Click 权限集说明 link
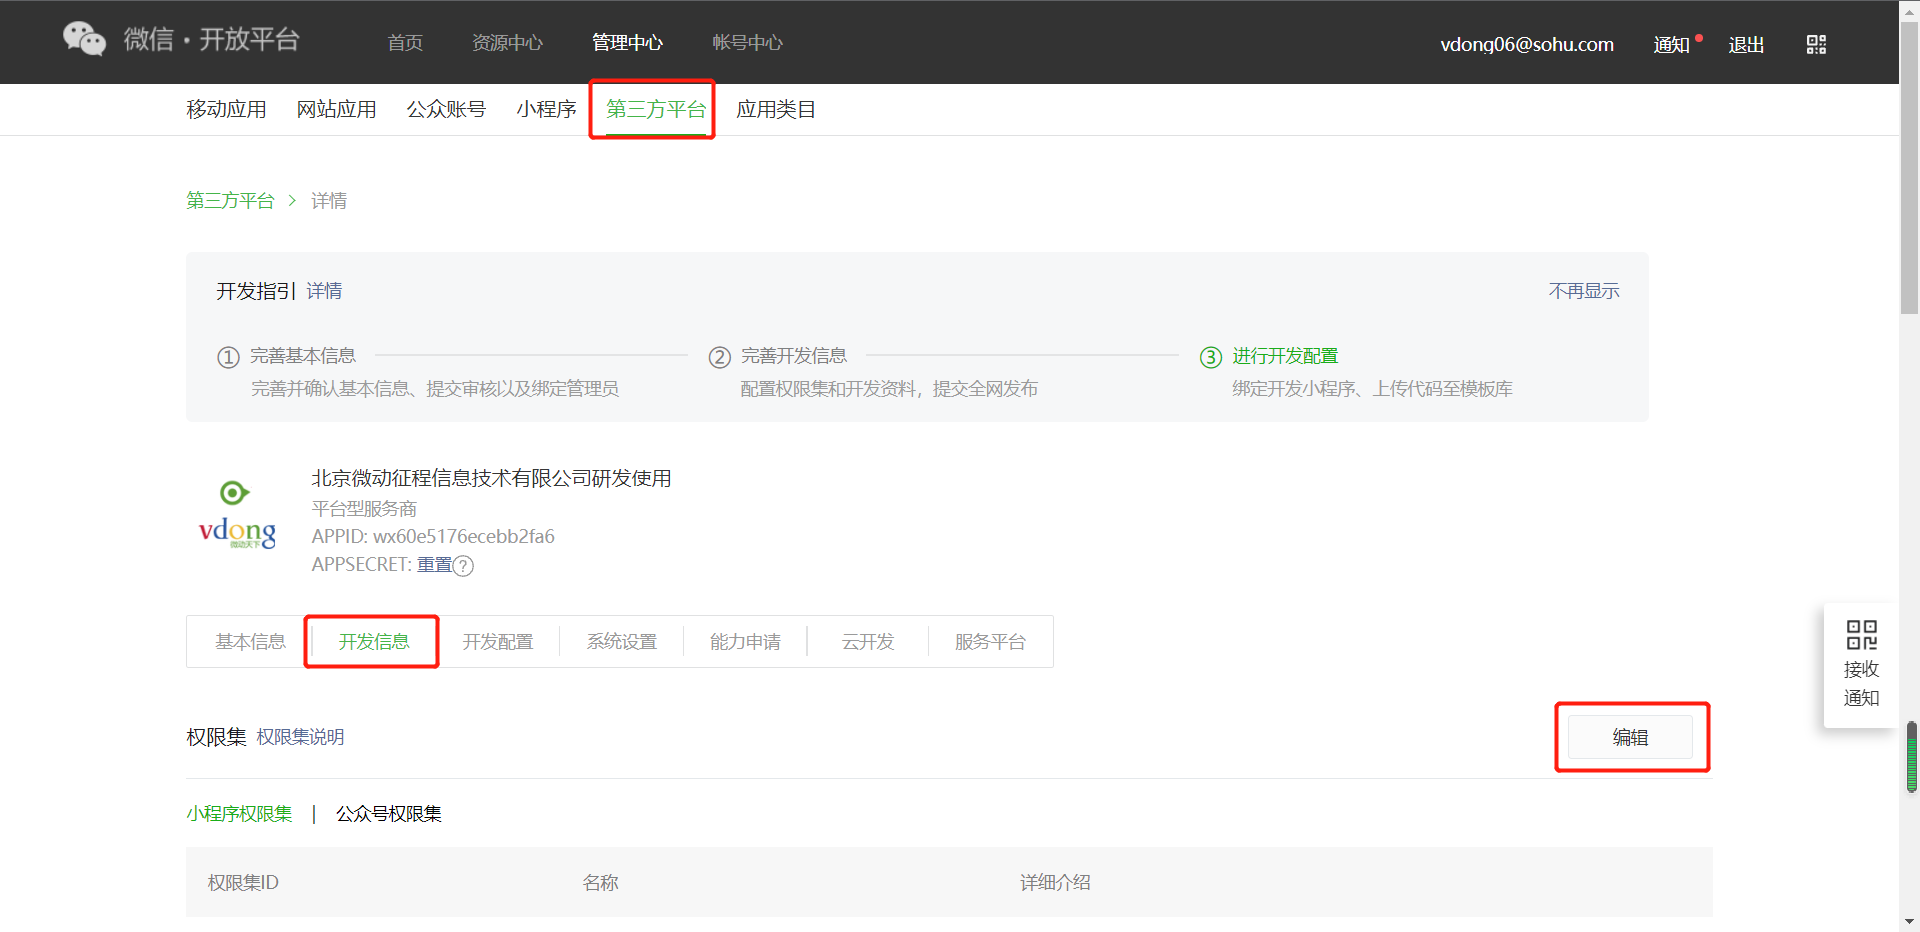 (x=300, y=737)
